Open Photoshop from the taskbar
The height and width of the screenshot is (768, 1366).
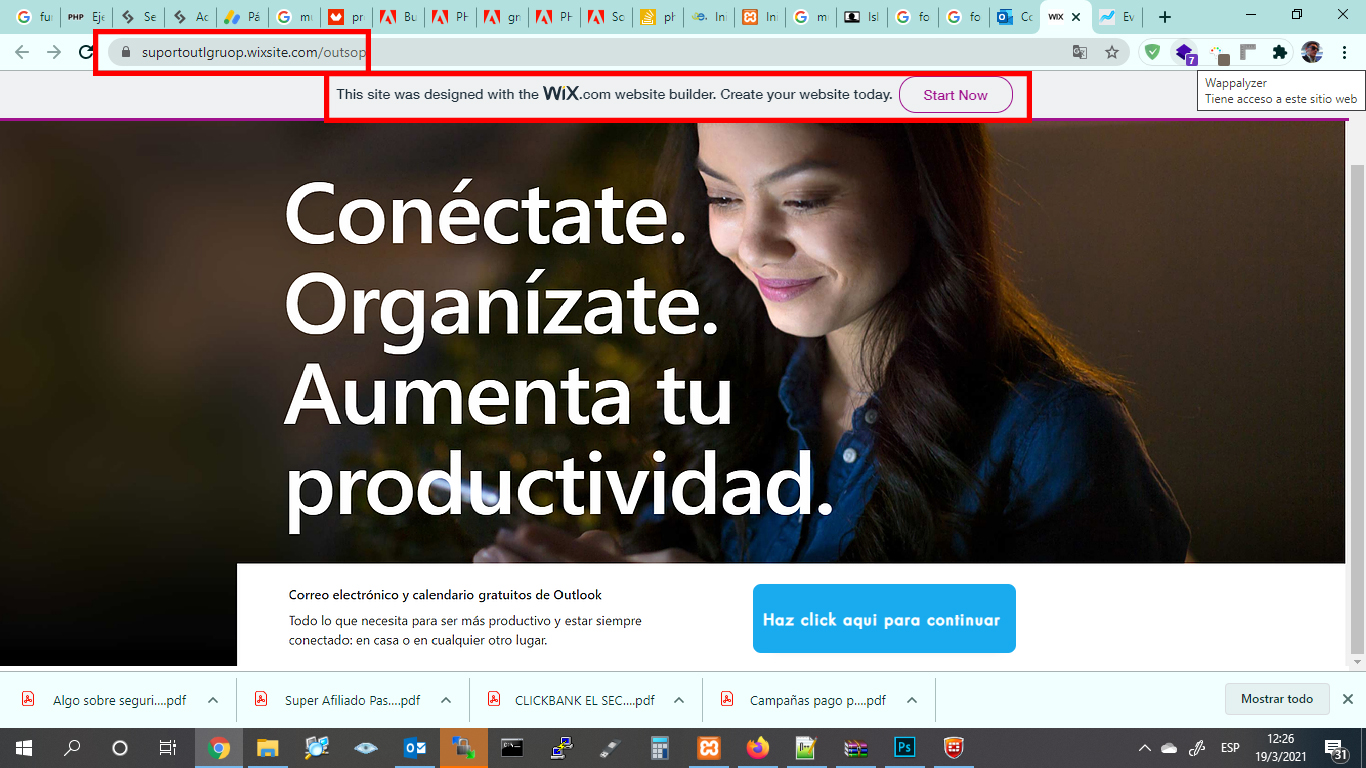pos(905,748)
